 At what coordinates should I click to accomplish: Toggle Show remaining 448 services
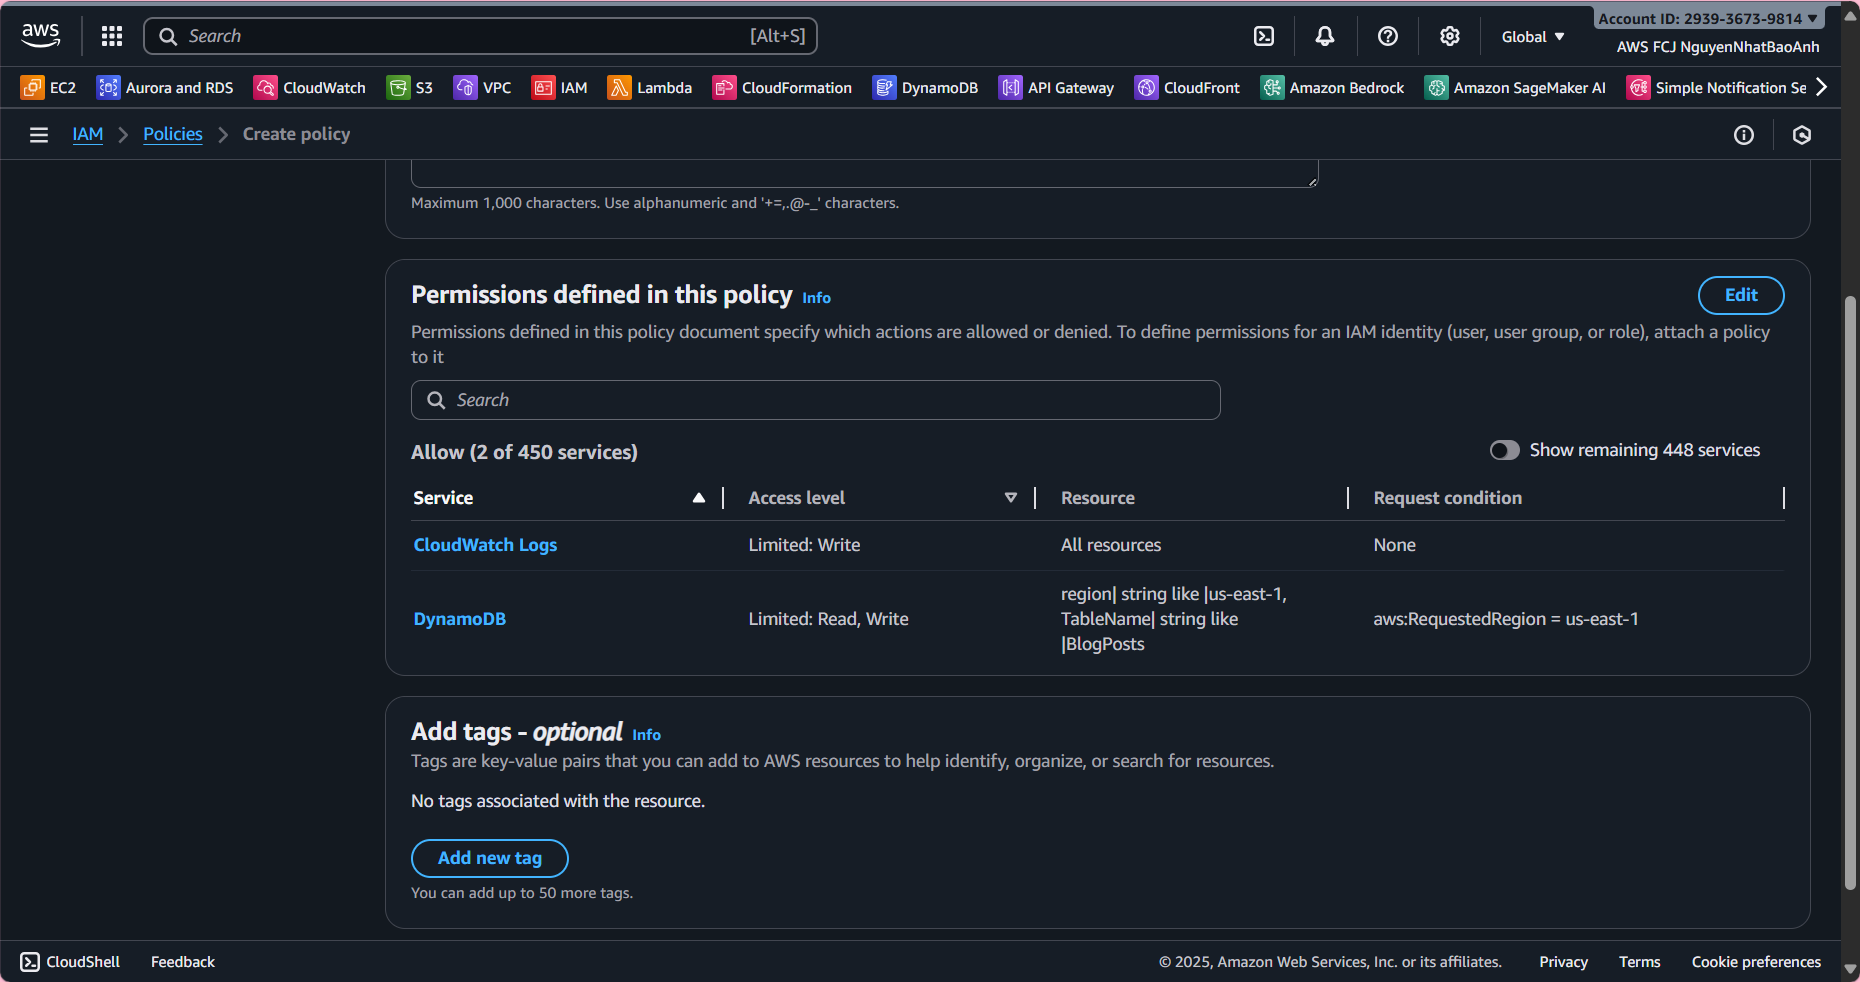(x=1504, y=450)
